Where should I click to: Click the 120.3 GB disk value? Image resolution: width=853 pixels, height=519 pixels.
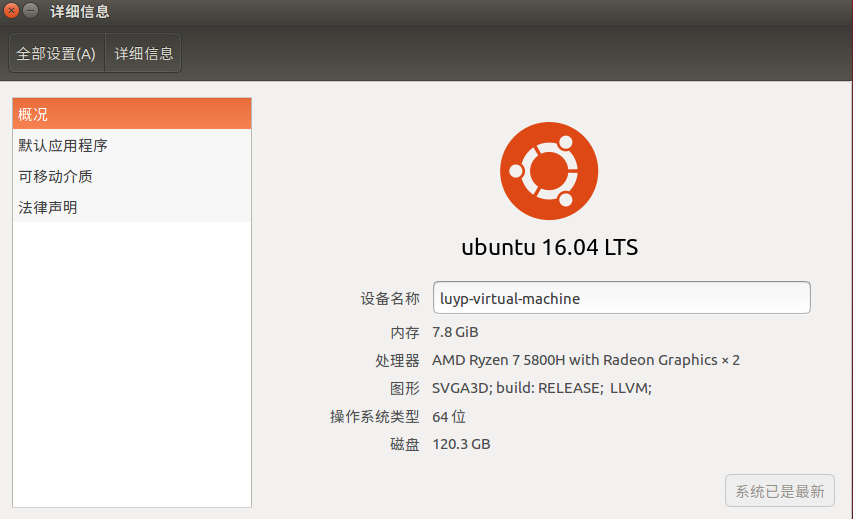tap(461, 444)
